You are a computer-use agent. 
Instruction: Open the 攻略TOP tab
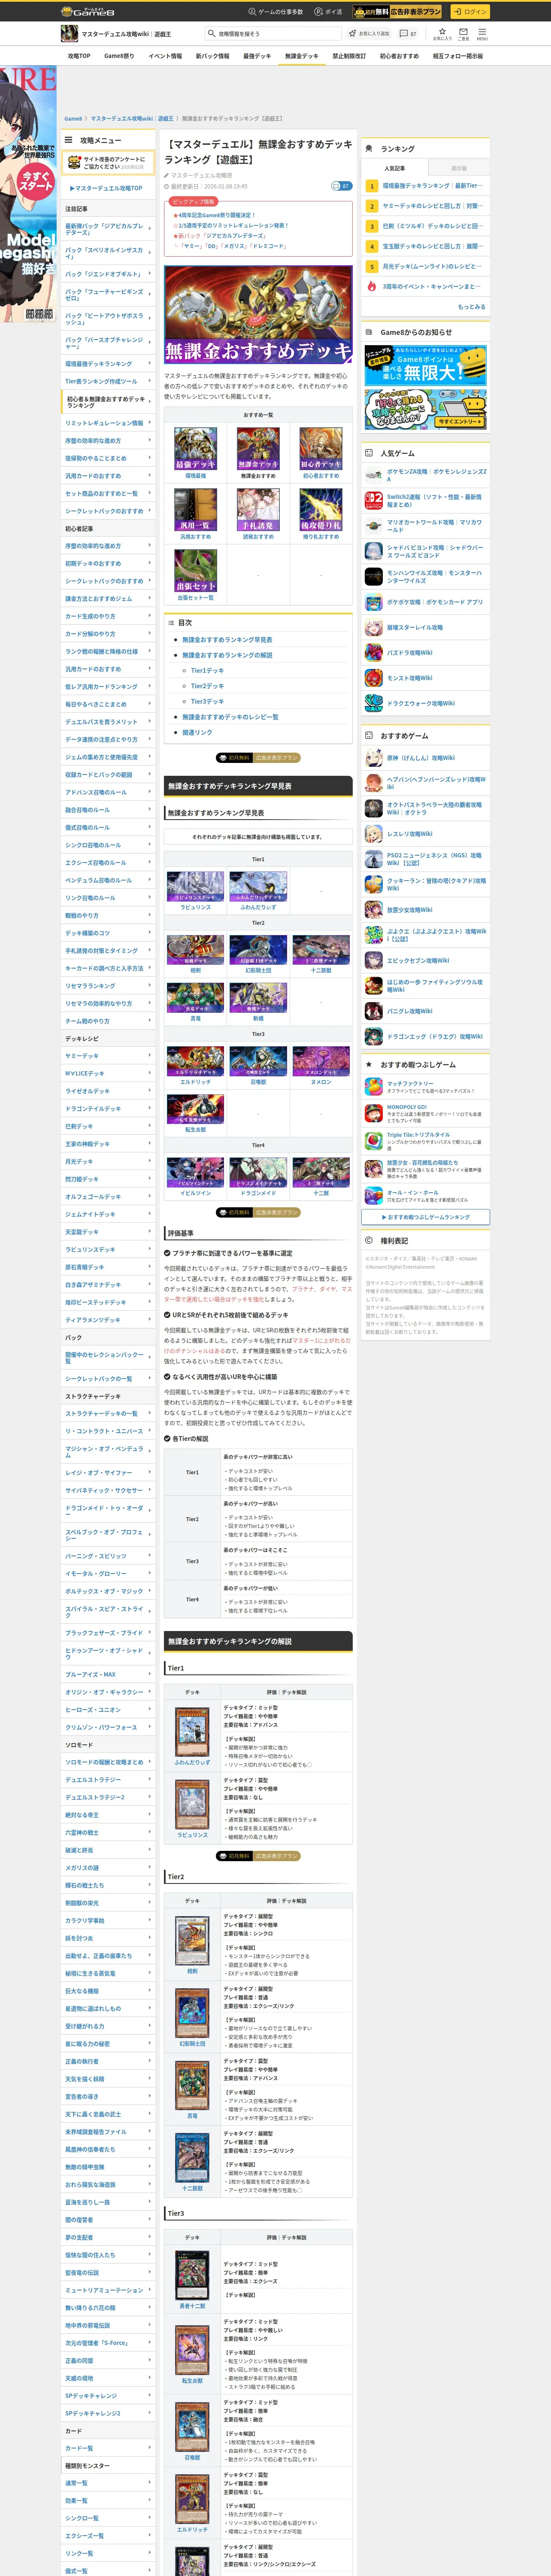pos(79,56)
